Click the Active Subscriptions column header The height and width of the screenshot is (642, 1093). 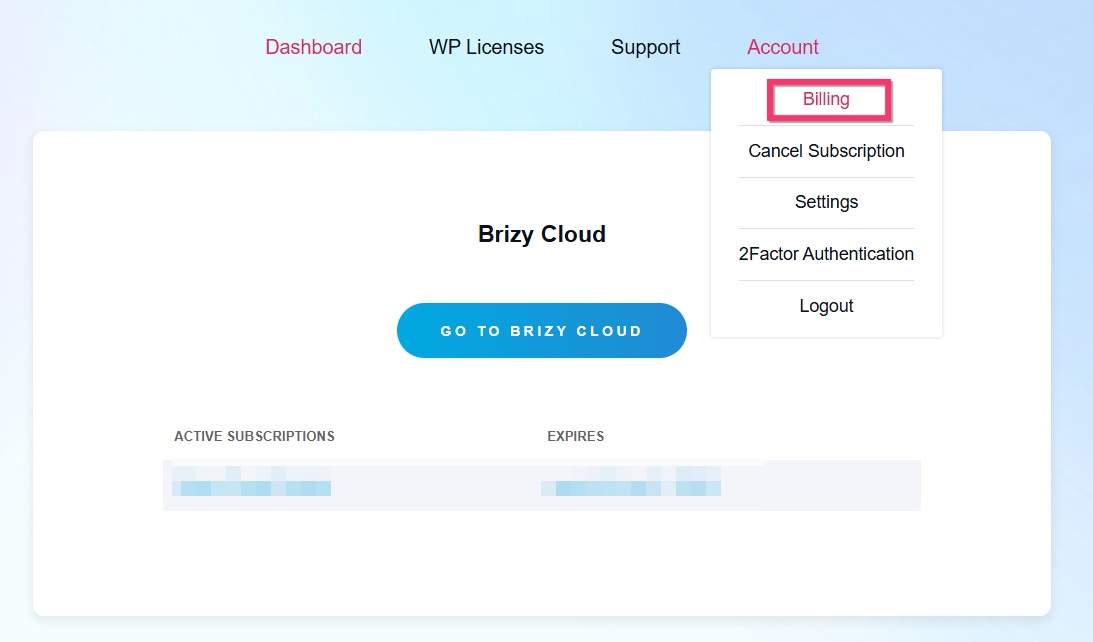[x=254, y=436]
